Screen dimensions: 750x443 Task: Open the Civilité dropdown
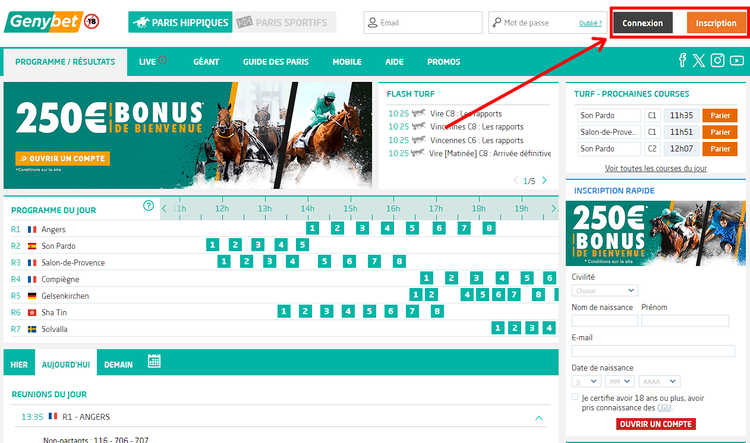click(x=605, y=291)
